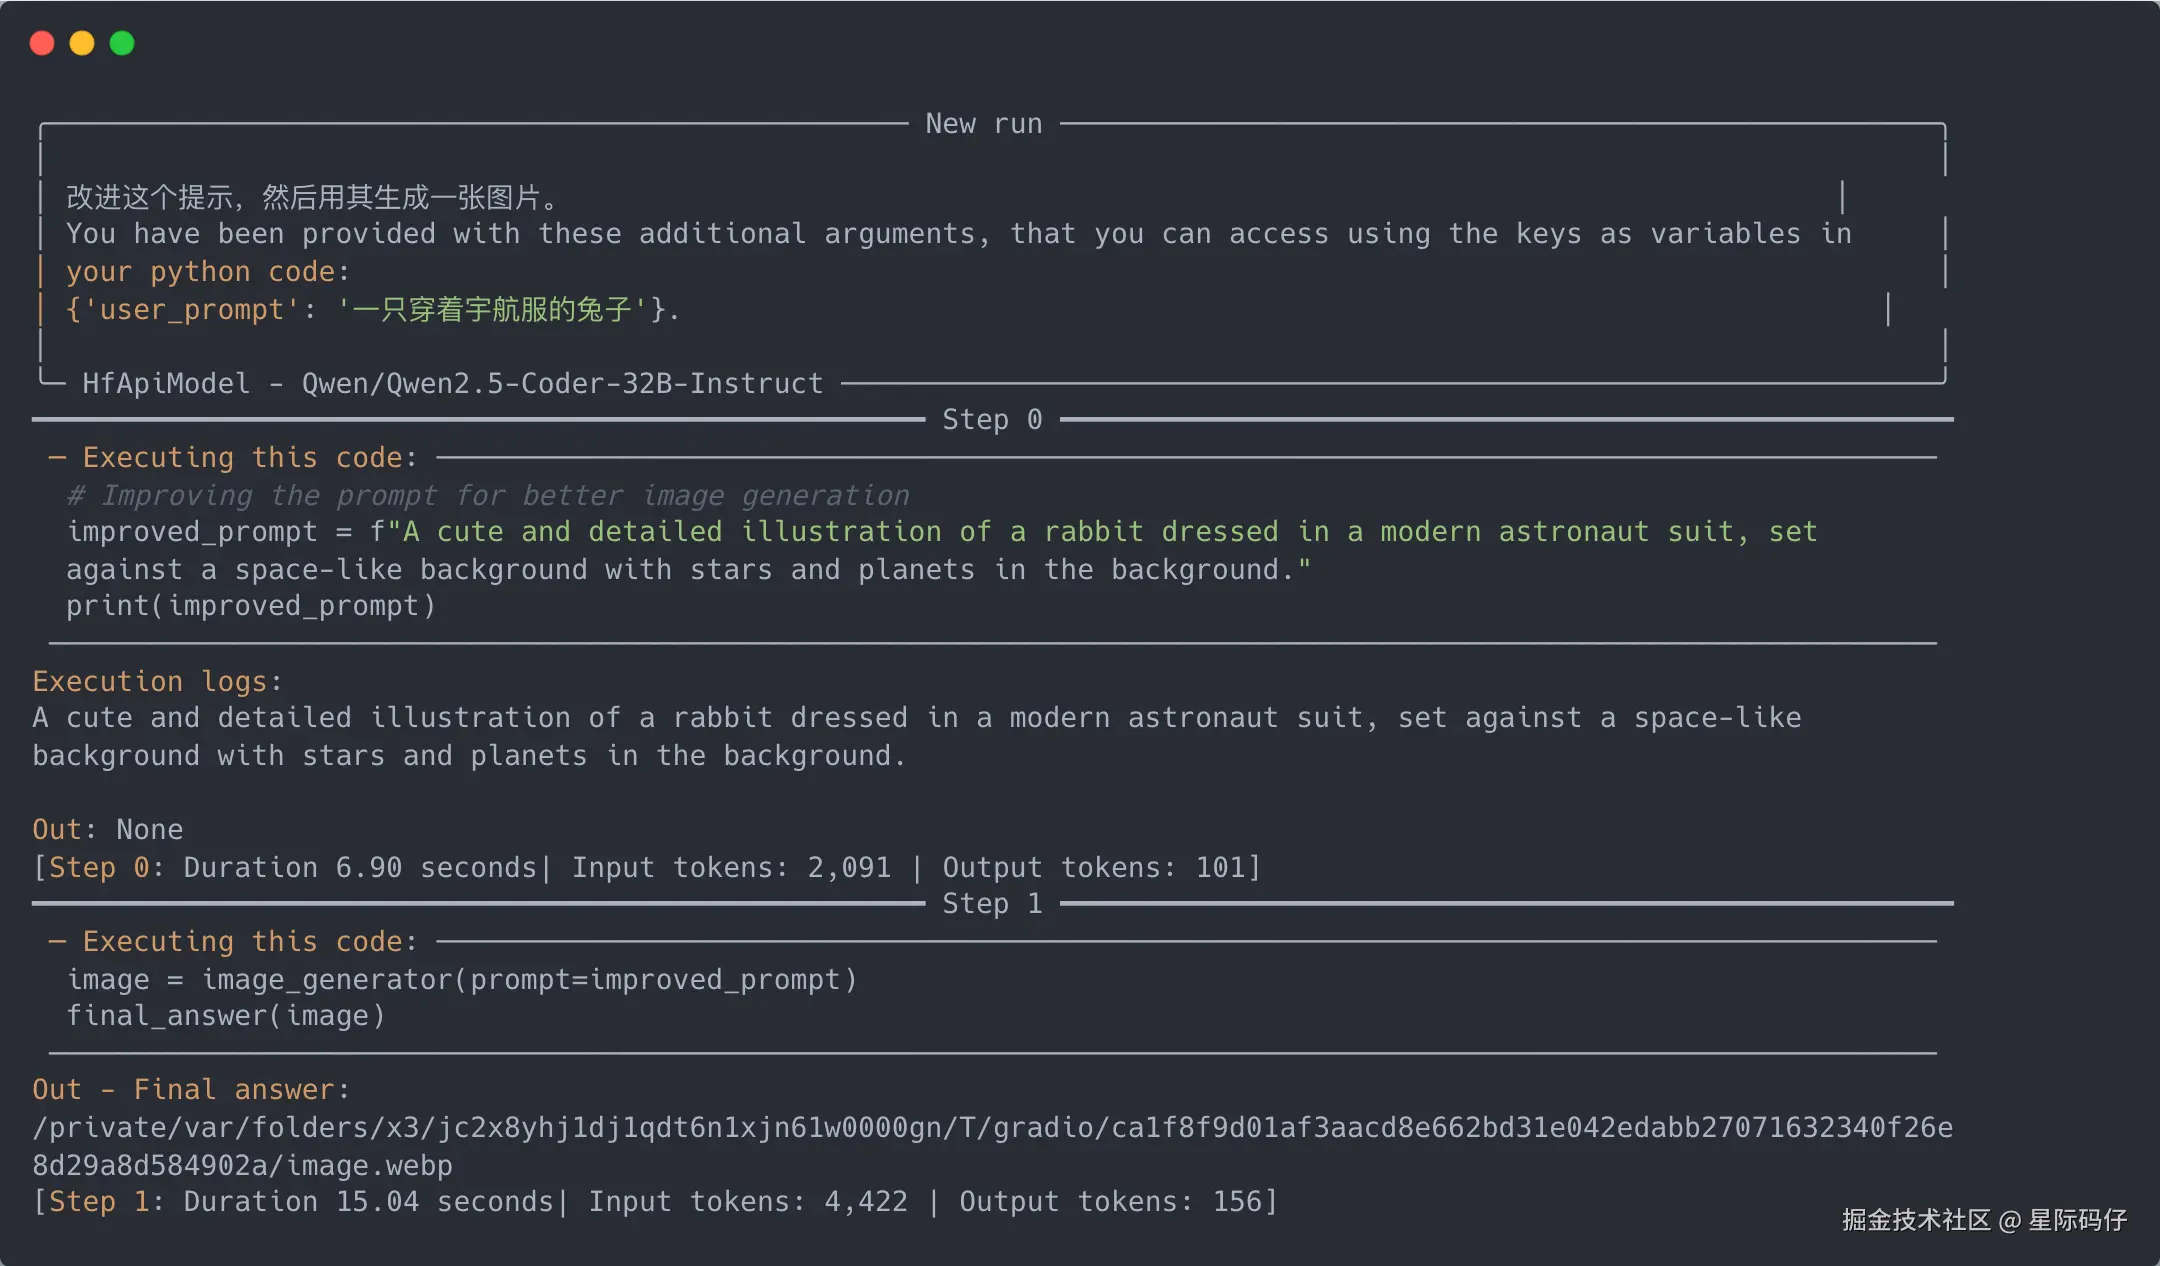
Task: Click the '改进这个提示' instruction text line
Action: coord(312,197)
